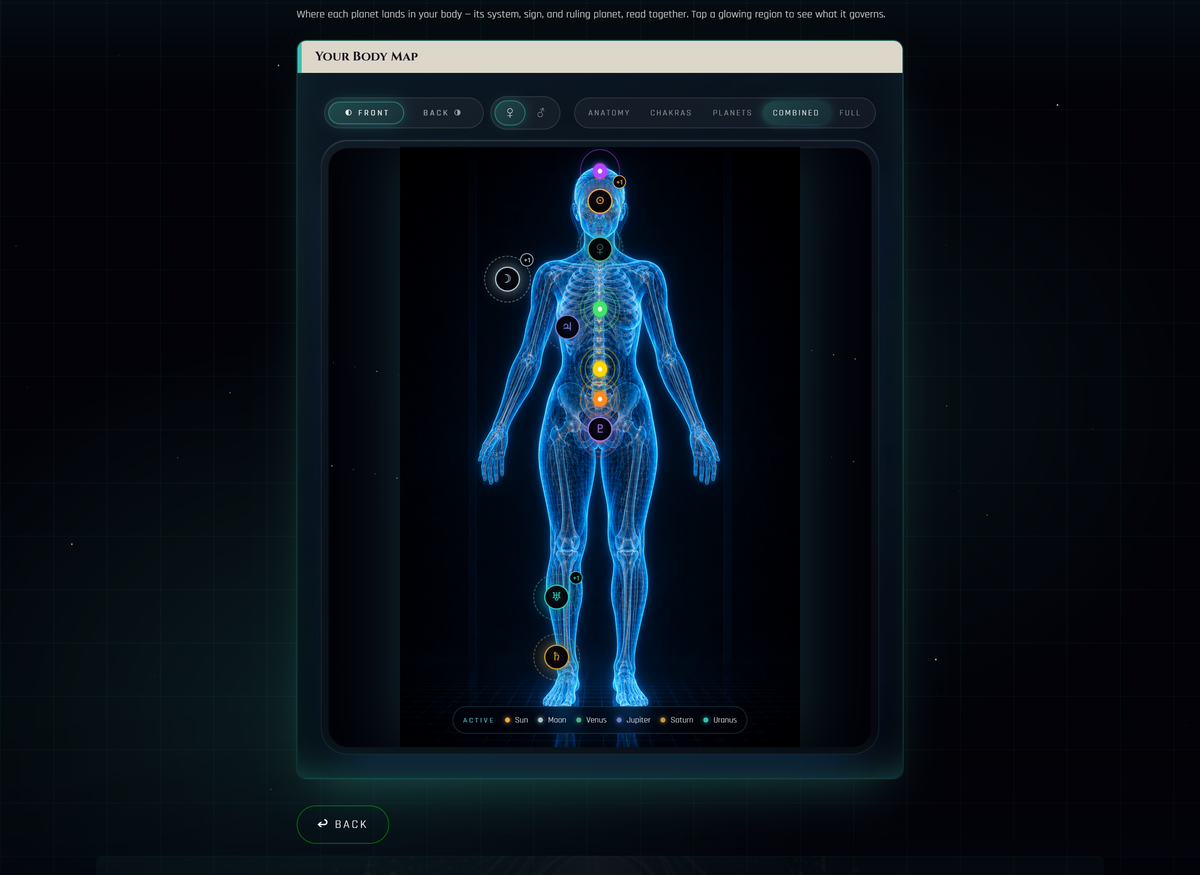Image resolution: width=1200 pixels, height=875 pixels.
Task: Open the Chakras layer tab
Action: (671, 113)
